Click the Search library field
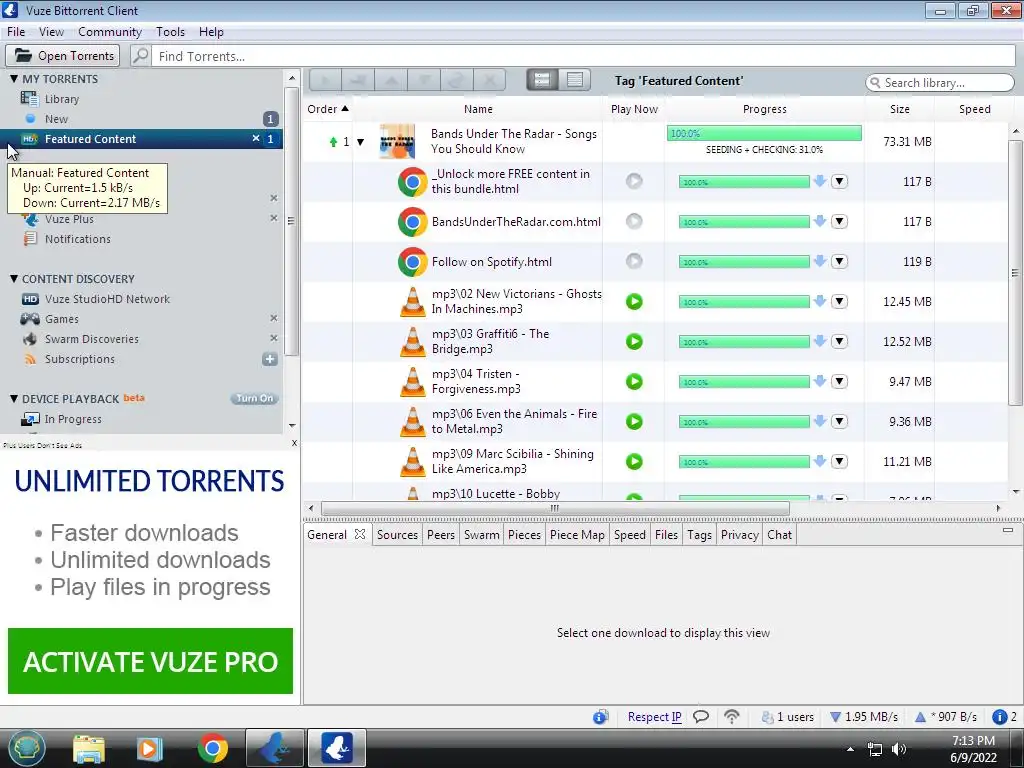The width and height of the screenshot is (1024, 768). click(940, 83)
